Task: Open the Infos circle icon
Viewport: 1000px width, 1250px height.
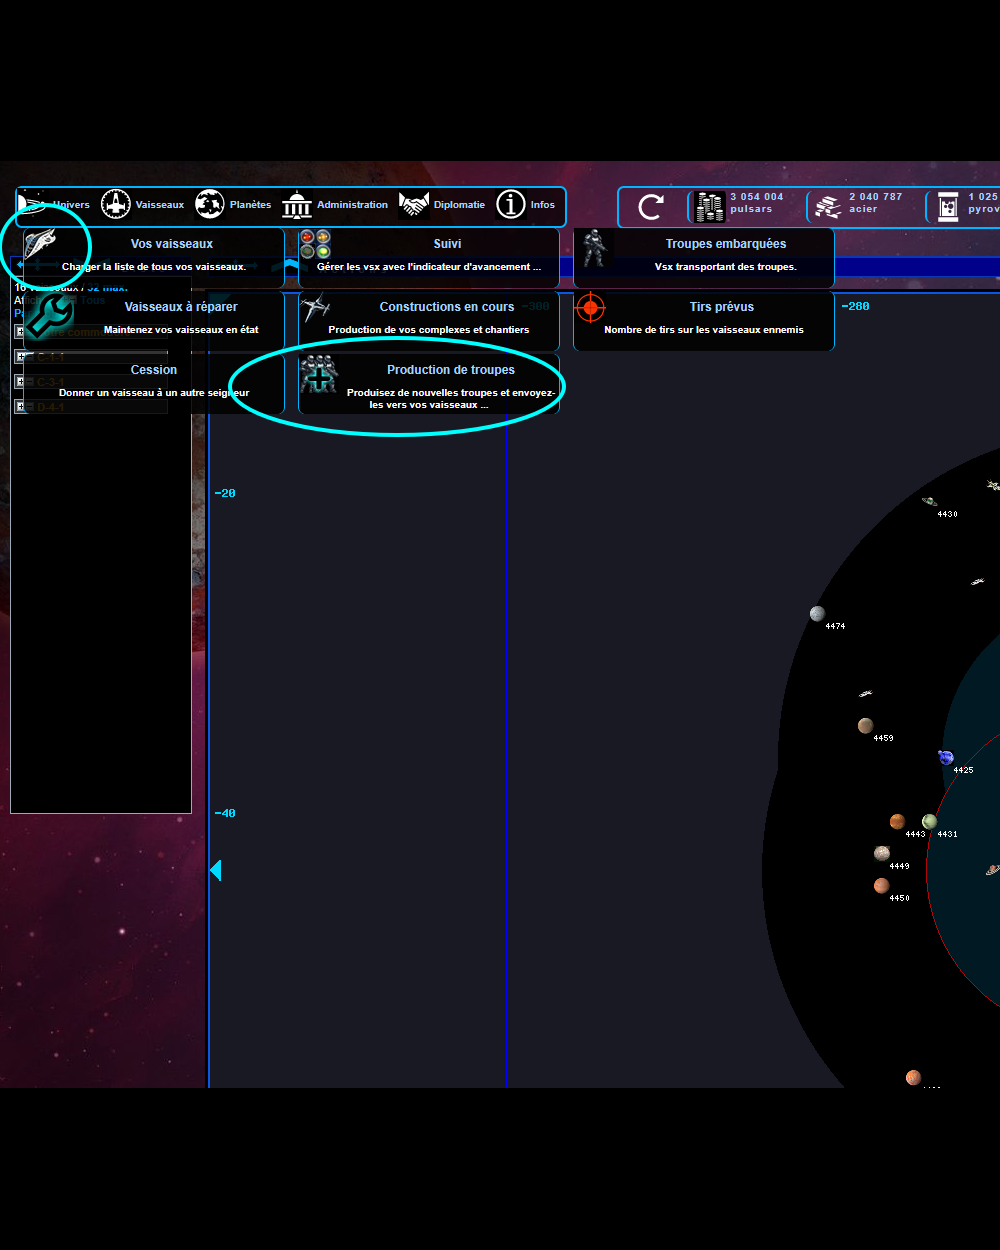Action: click(511, 205)
